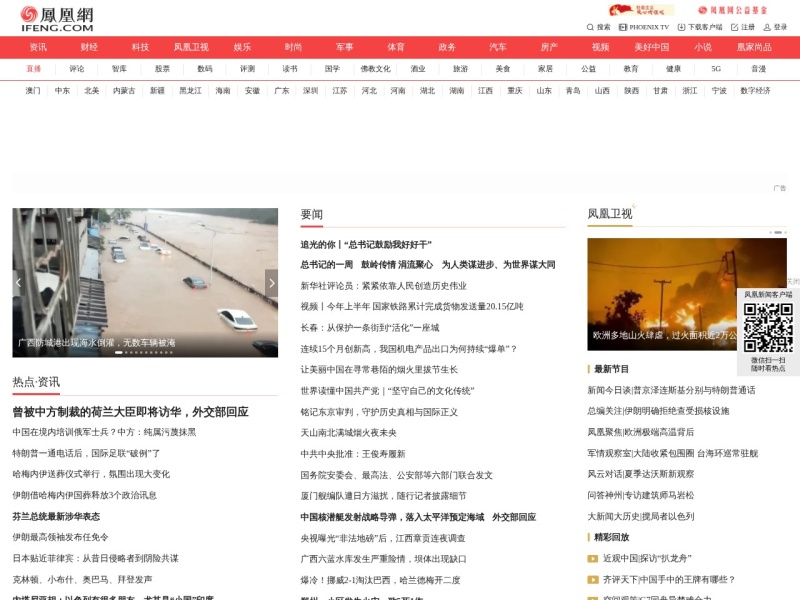The height and width of the screenshot is (600, 800).
Task: Open 问答神州 专访建筑师马岩松 link
Action: tap(640, 495)
